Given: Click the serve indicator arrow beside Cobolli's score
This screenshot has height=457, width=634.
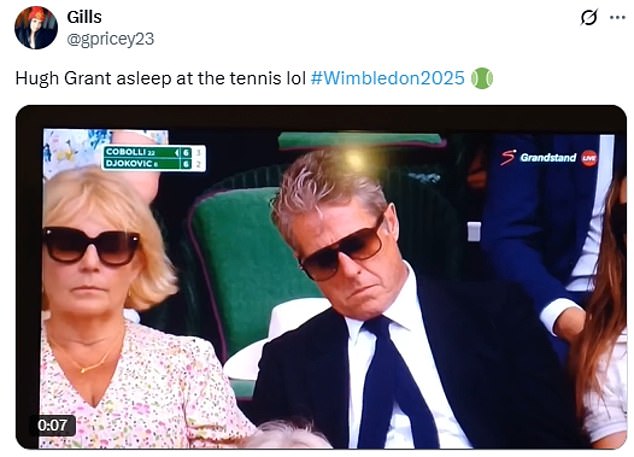Looking at the screenshot, I should tap(176, 152).
